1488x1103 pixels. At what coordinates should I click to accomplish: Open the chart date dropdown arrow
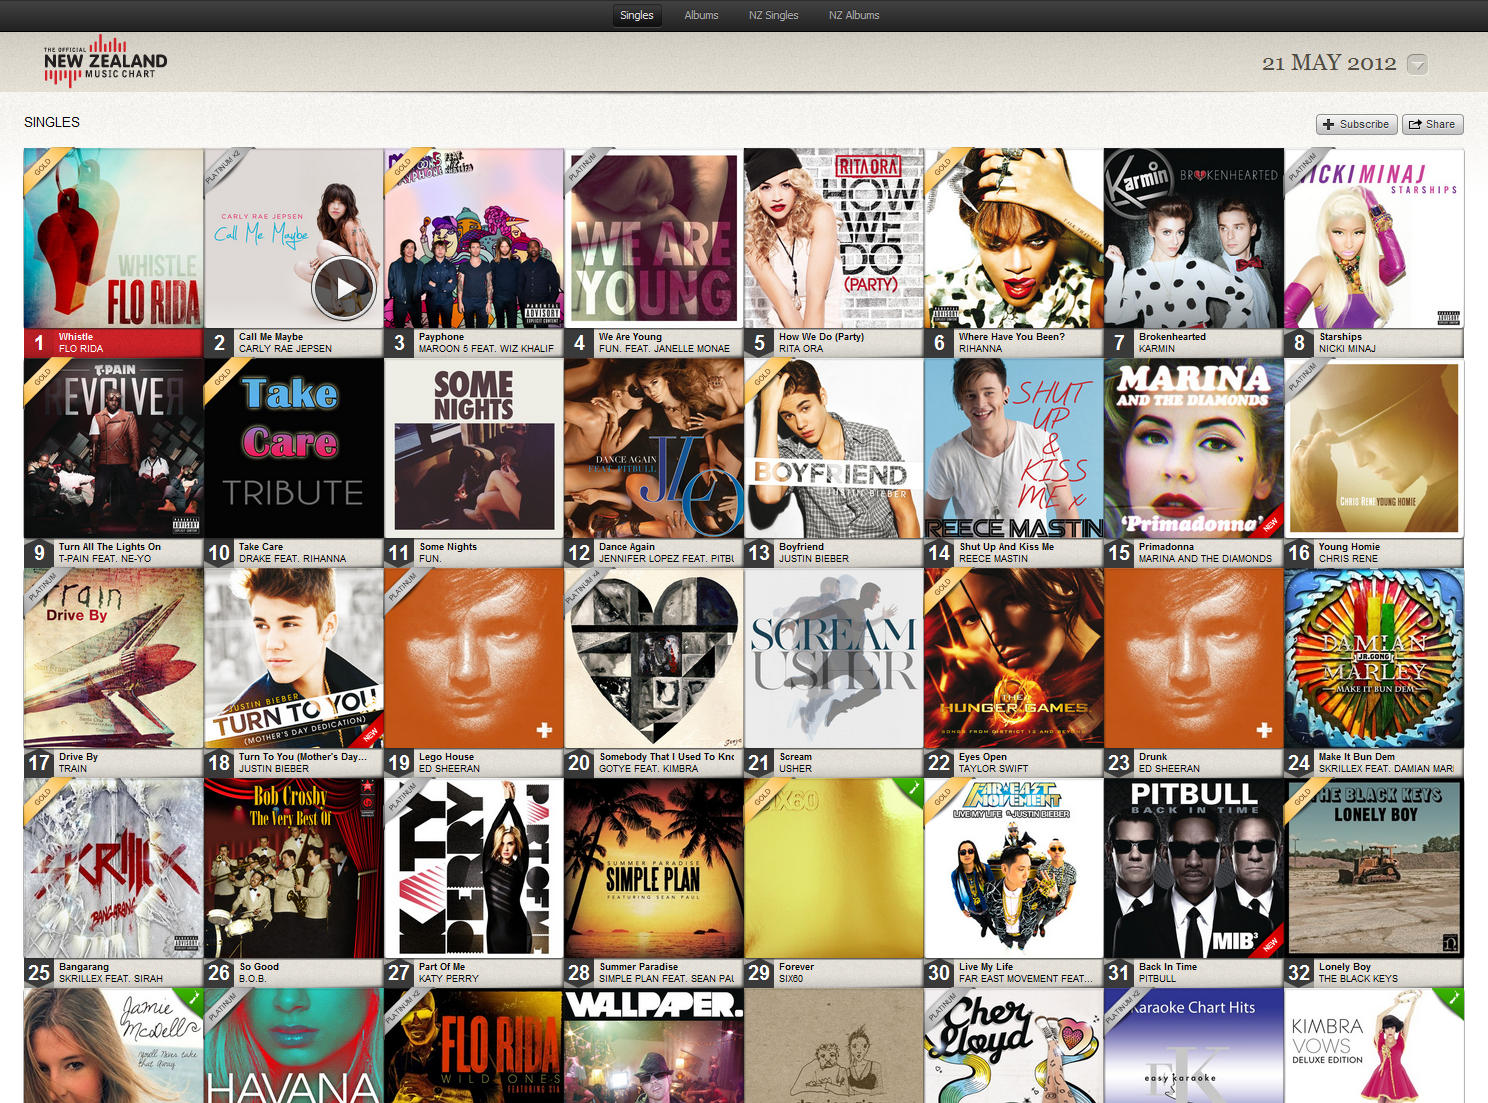(x=1417, y=64)
